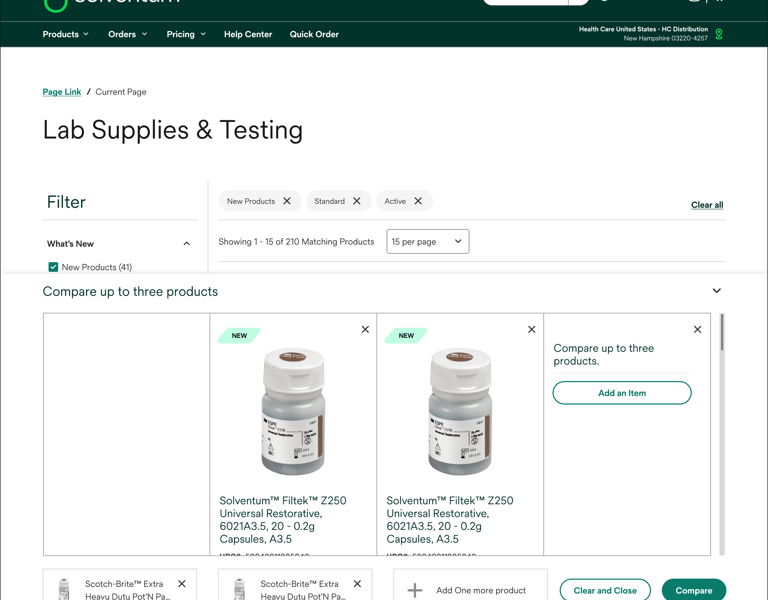Image resolution: width=768 pixels, height=600 pixels.
Task: Open the Orders menu
Action: click(127, 34)
